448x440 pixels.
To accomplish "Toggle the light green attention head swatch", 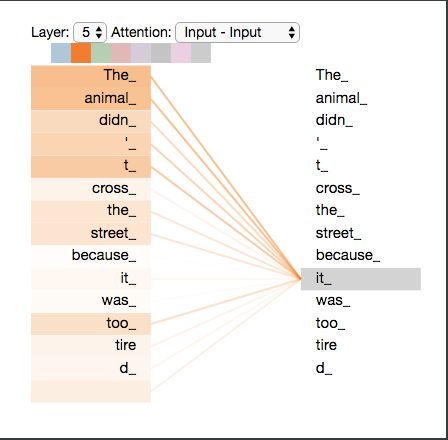I will click(x=101, y=53).
